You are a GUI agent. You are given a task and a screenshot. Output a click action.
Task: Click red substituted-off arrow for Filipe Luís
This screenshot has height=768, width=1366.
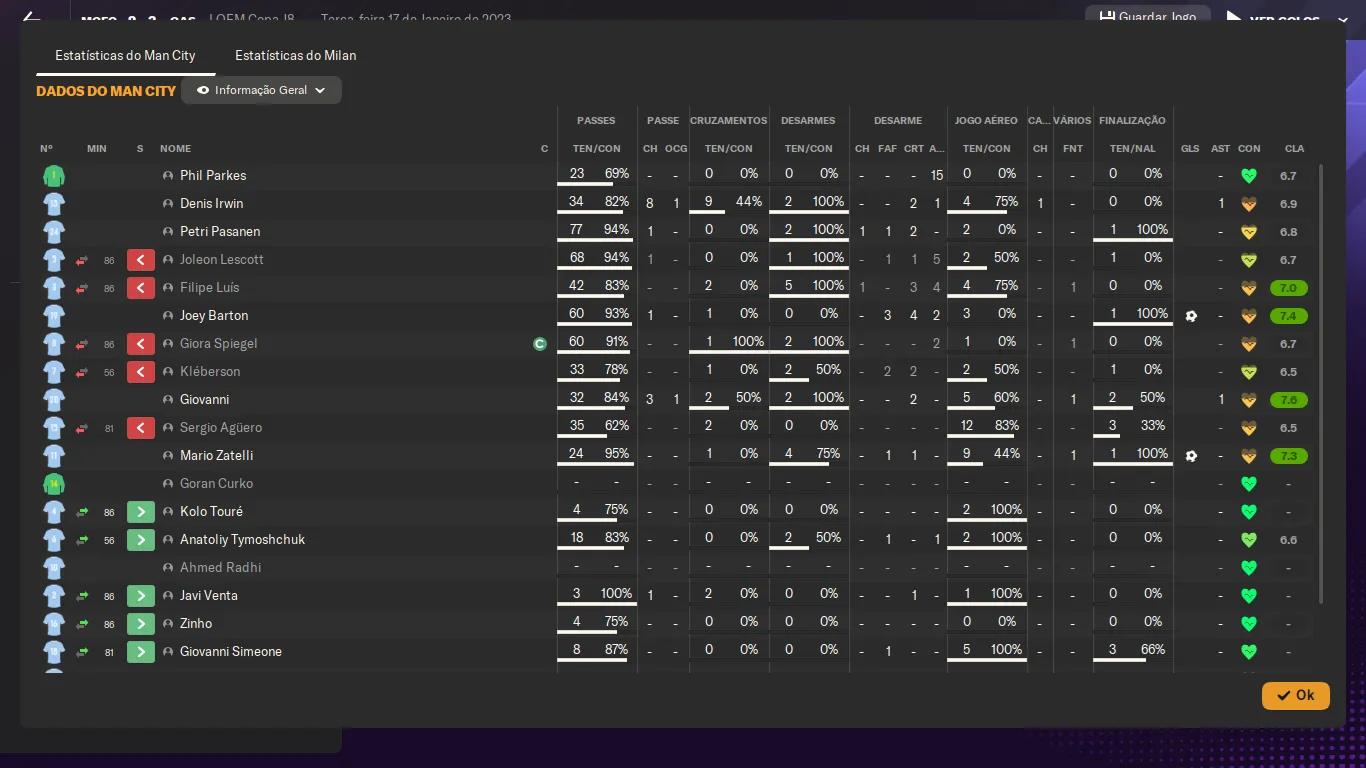point(141,288)
